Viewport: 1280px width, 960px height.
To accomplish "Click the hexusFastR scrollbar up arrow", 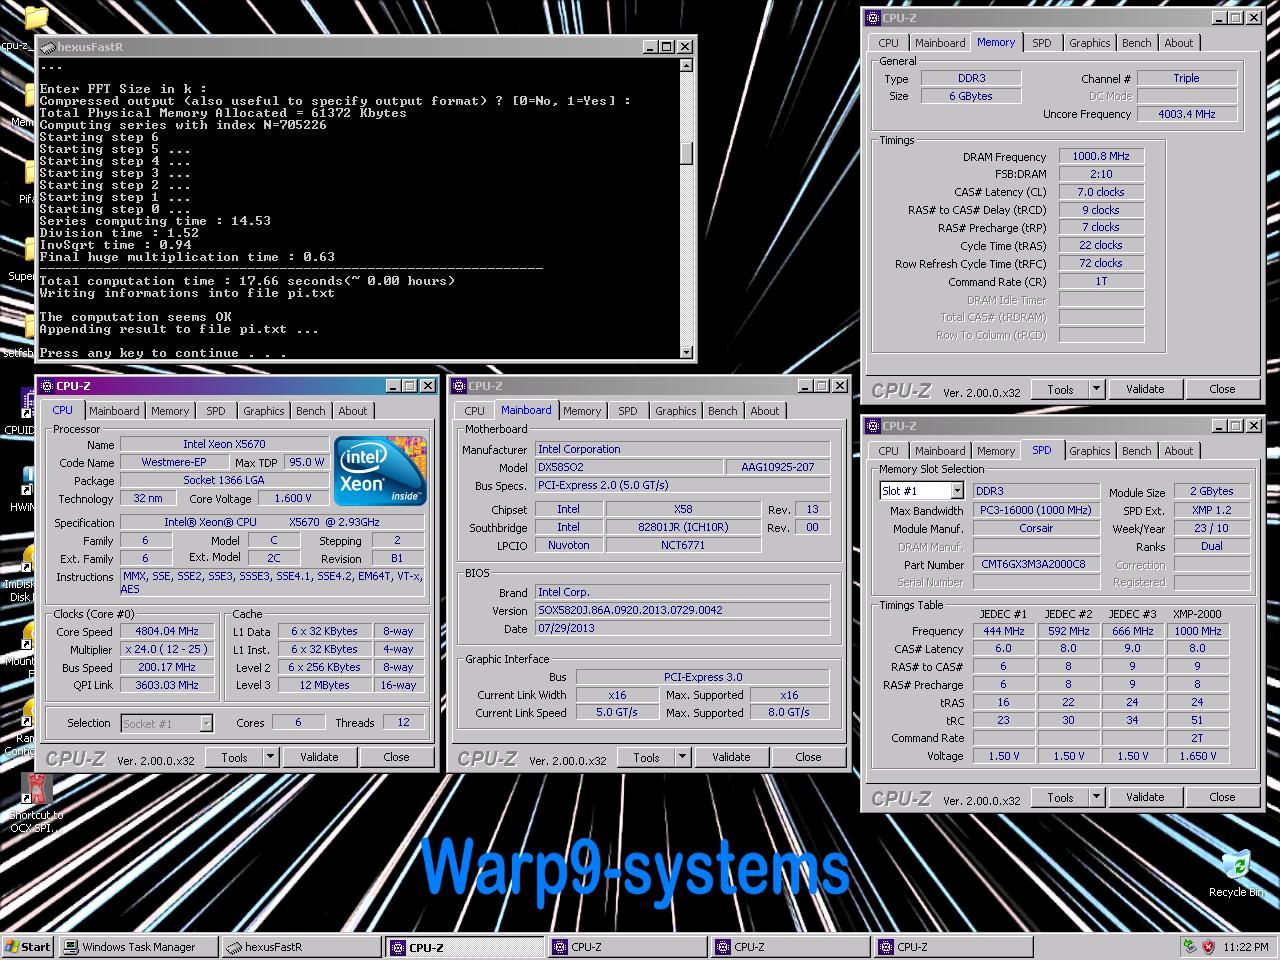I will coord(686,65).
